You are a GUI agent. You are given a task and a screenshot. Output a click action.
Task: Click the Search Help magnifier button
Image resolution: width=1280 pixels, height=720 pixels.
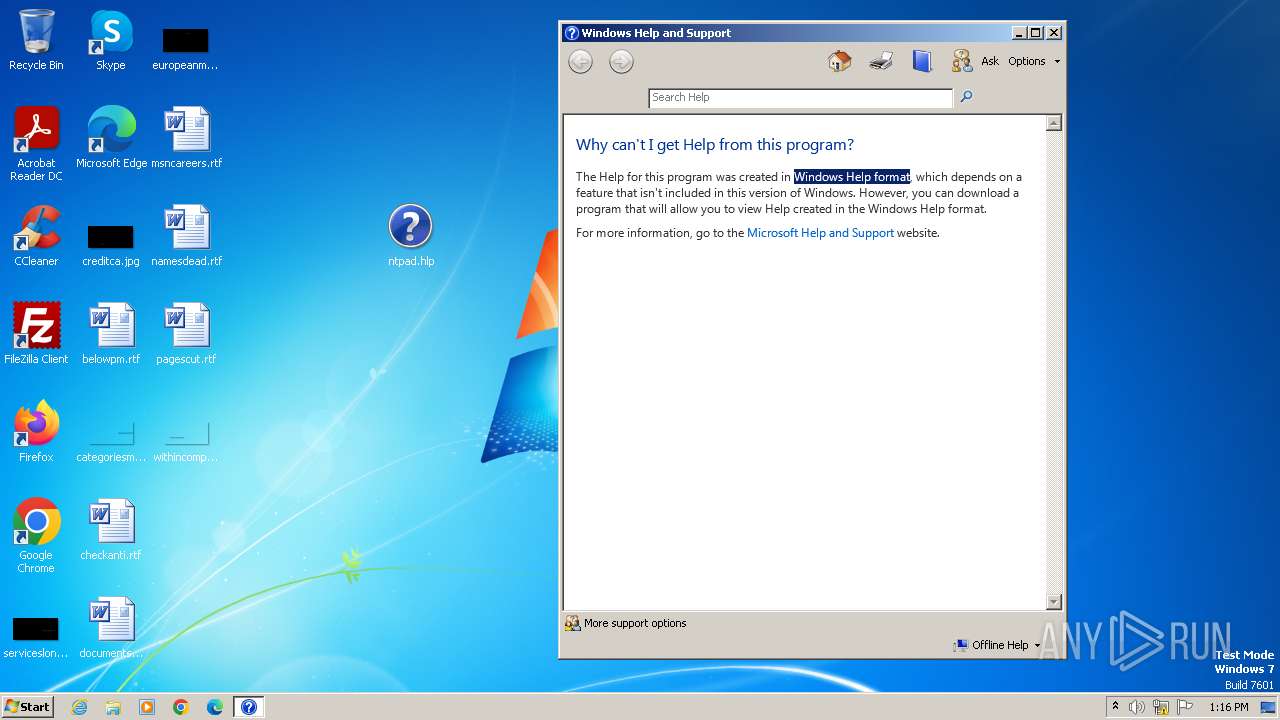tap(966, 97)
